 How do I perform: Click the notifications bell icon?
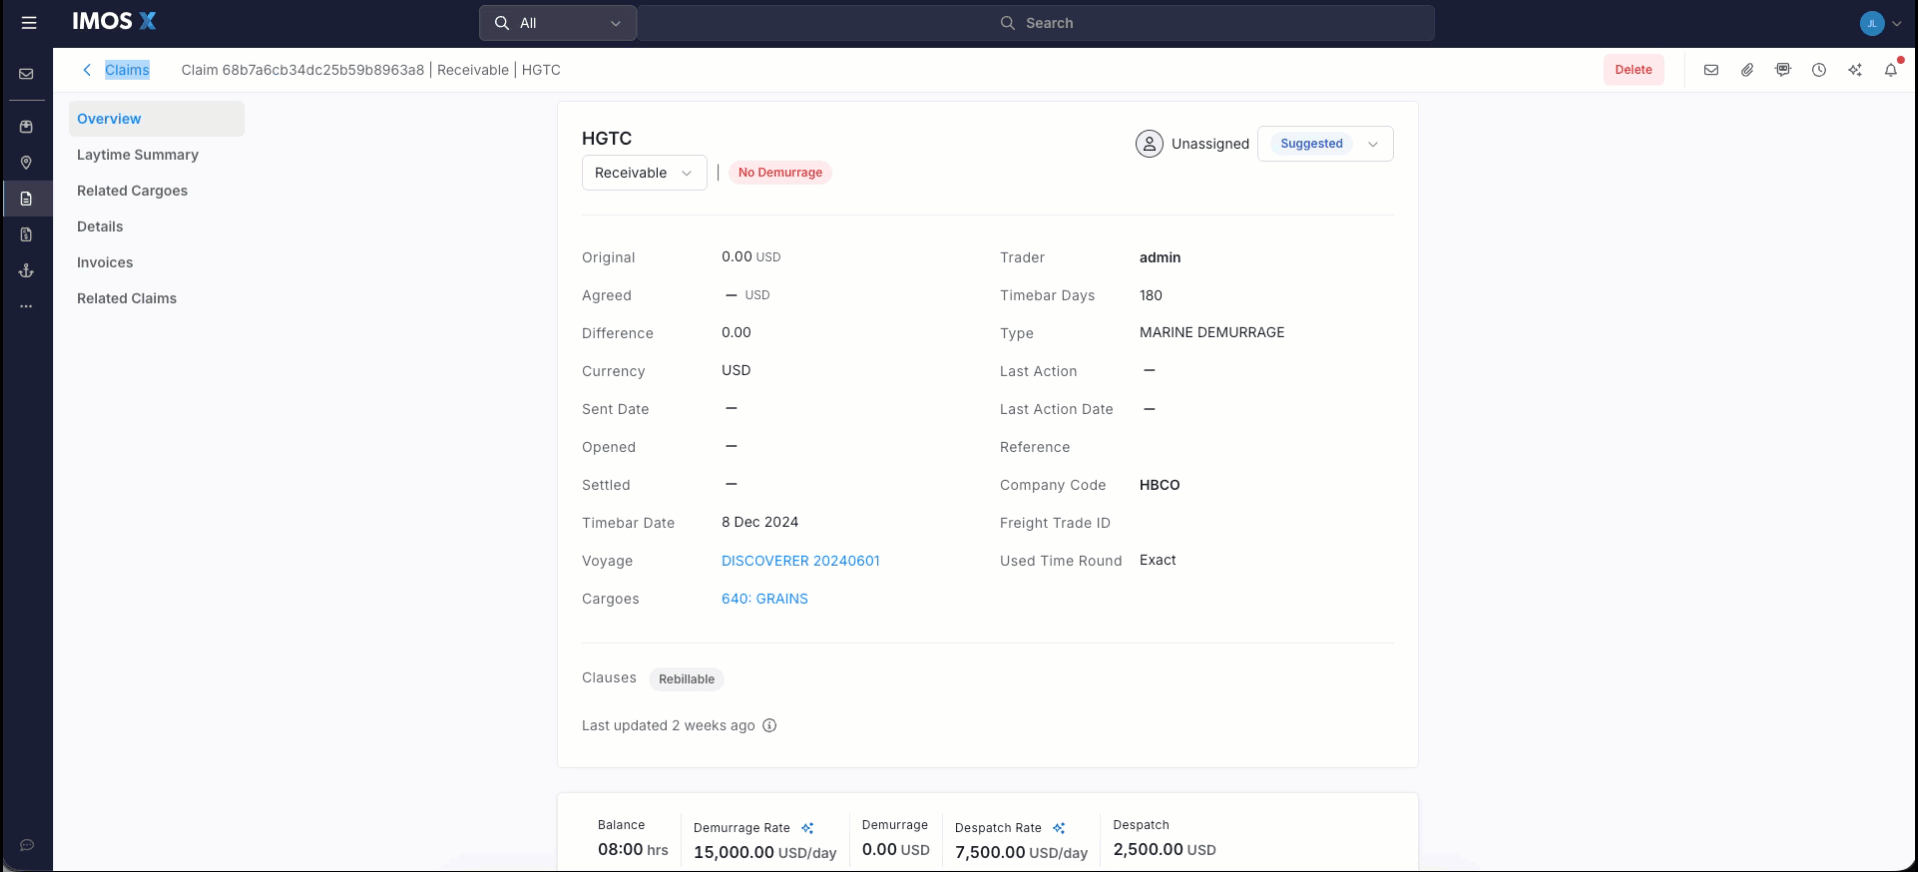(x=1890, y=70)
